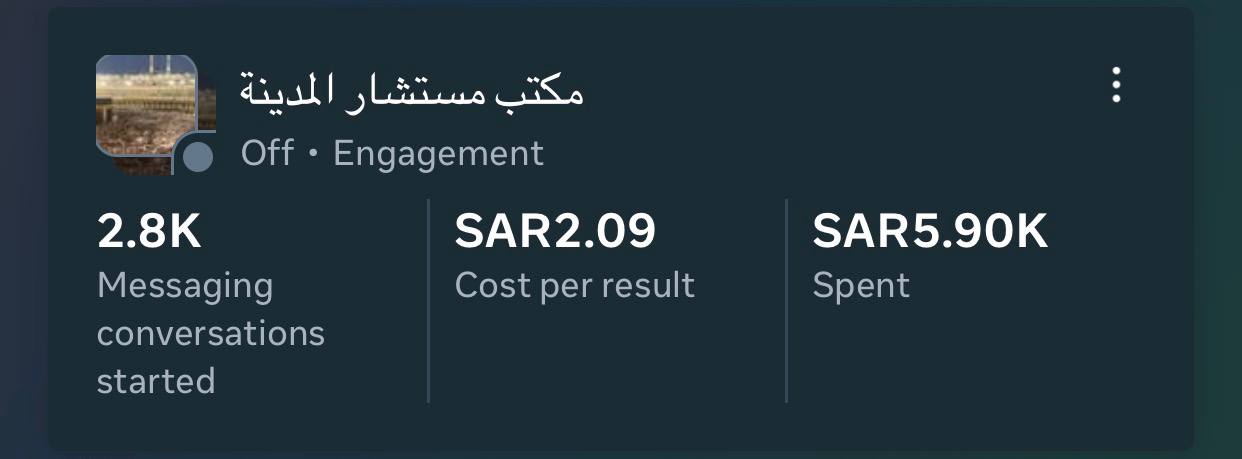Click the 2.8K results value
The image size is (1242, 459).
click(x=149, y=232)
